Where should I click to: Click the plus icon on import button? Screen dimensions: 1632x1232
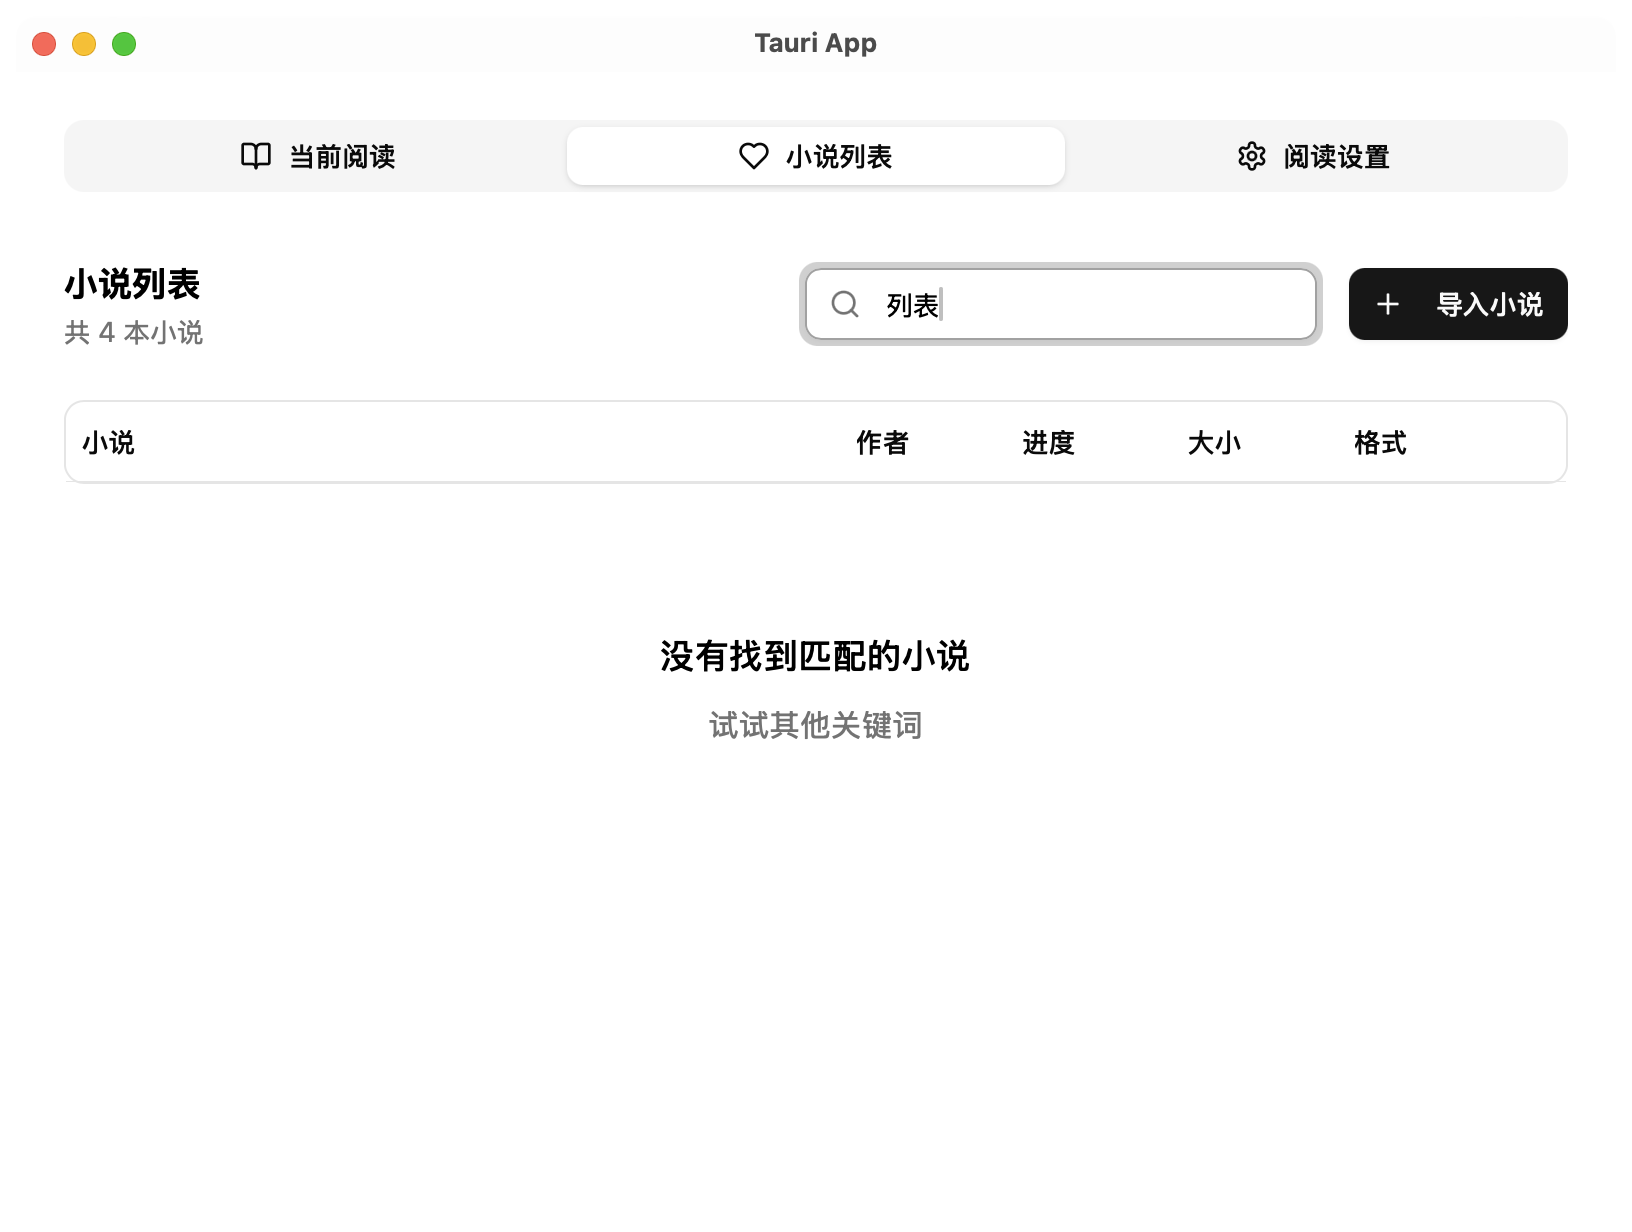(x=1388, y=304)
